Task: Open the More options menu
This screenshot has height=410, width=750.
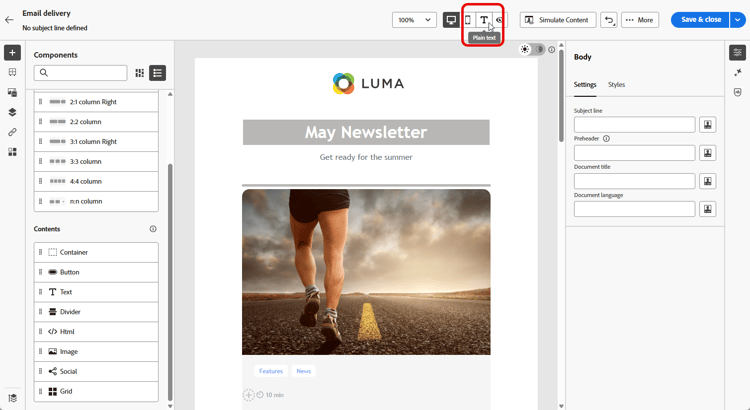Action: 640,20
